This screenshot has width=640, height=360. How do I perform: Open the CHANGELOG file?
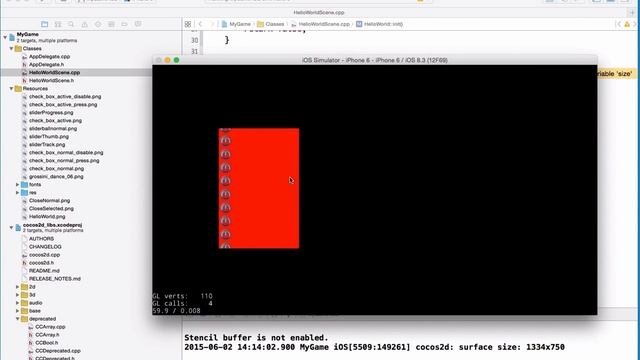click(45, 247)
